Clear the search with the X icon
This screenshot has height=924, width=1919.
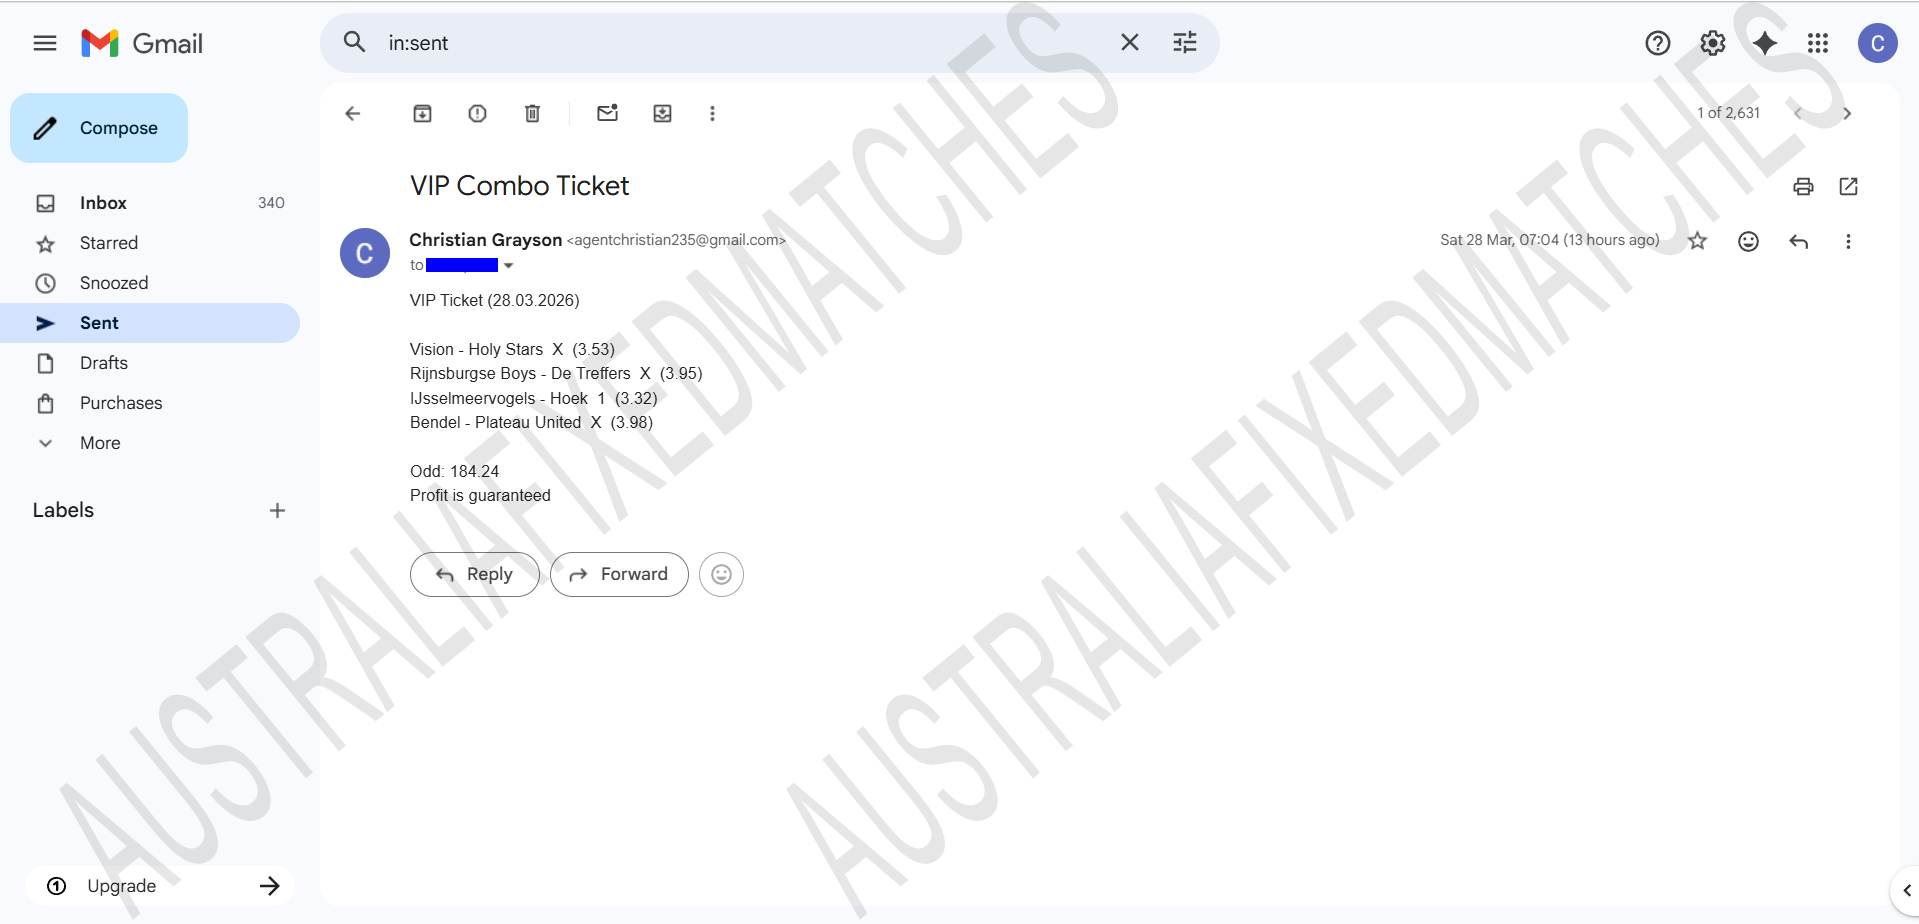click(x=1130, y=42)
